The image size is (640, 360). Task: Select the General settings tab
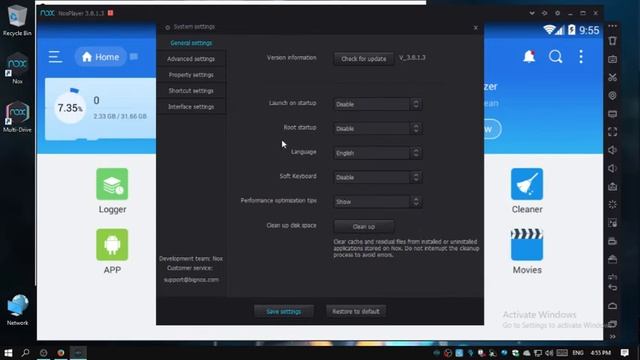coord(191,43)
